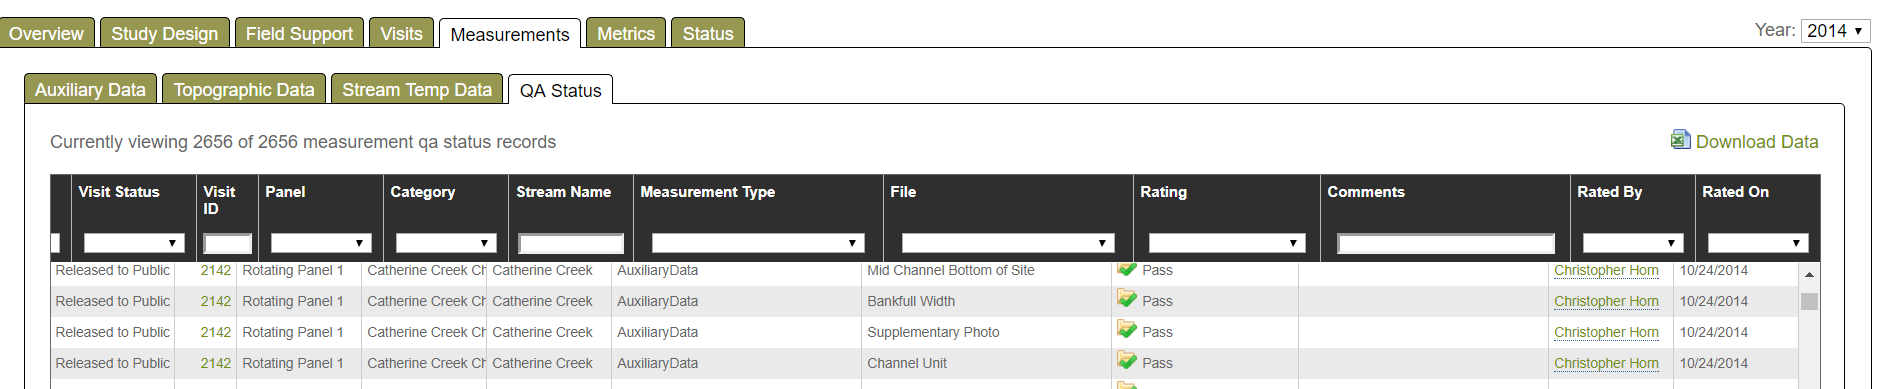Sort by the Visit Status column header
The image size is (1882, 389).
(x=119, y=192)
